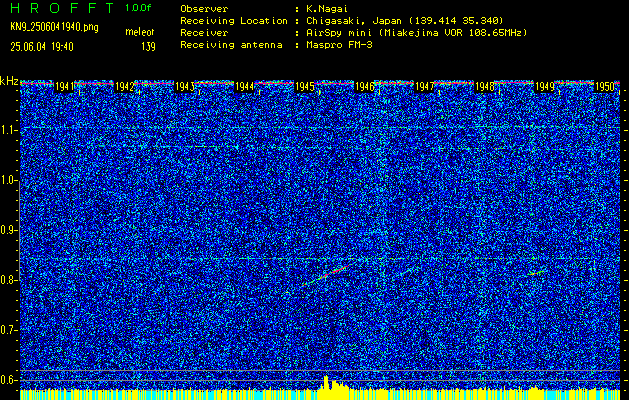Viewport: 629px width, 400px height.
Task: Click the 1941 time marker
Action: click(64, 87)
